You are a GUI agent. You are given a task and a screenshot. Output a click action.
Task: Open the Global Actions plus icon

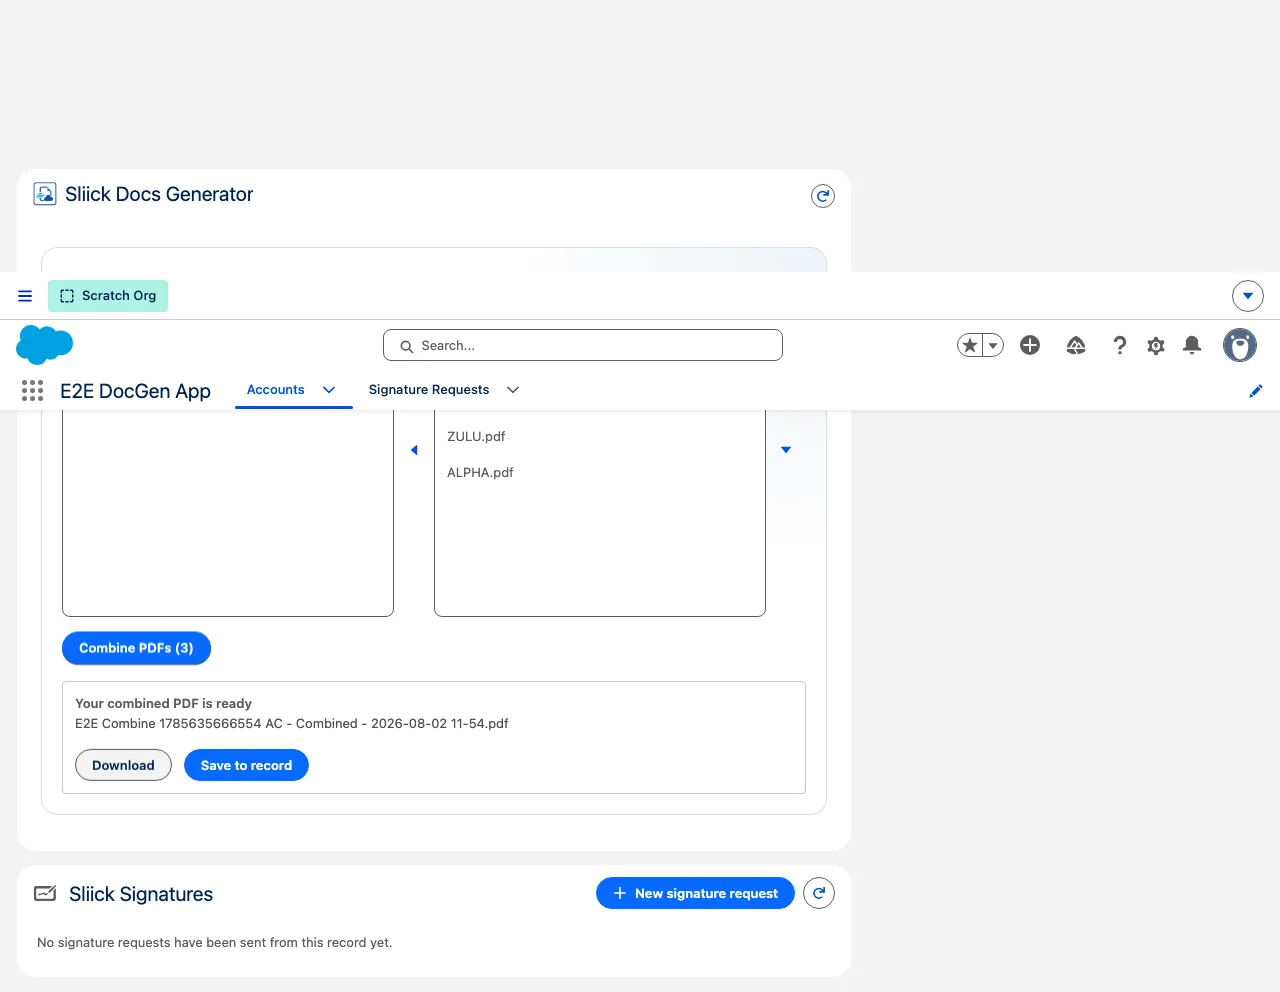point(1030,345)
